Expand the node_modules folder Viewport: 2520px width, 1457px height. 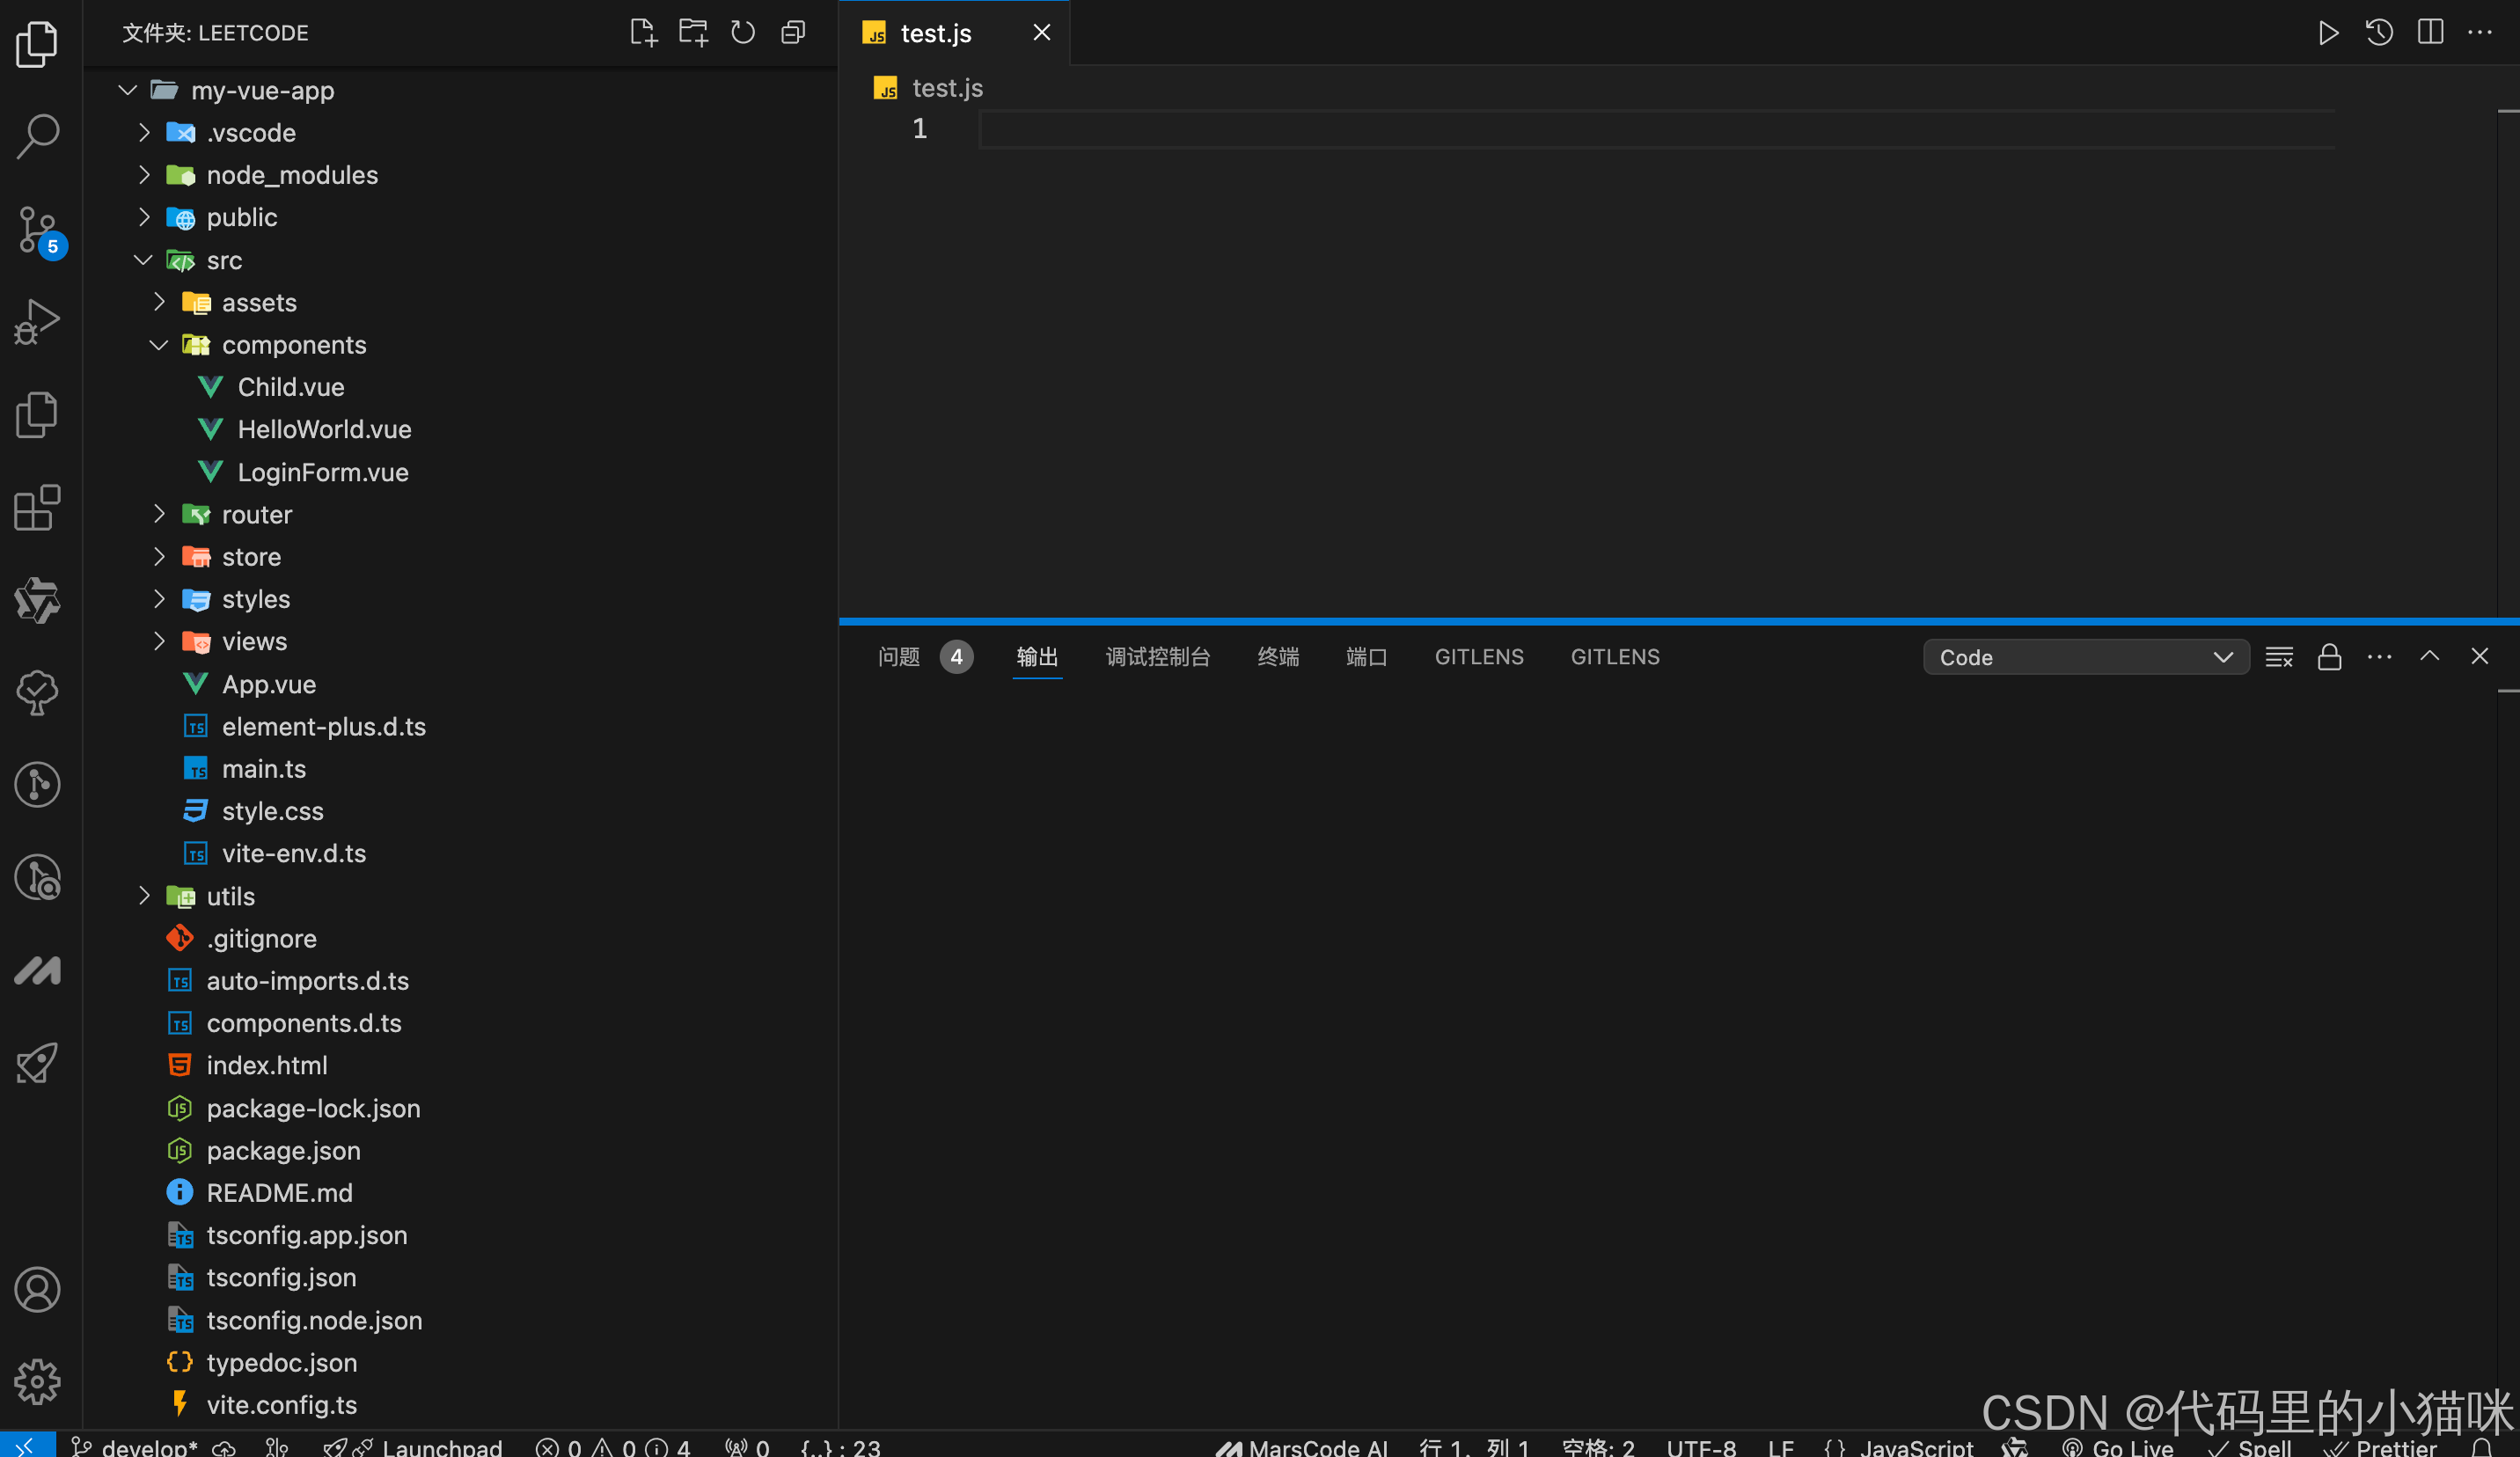click(x=291, y=175)
